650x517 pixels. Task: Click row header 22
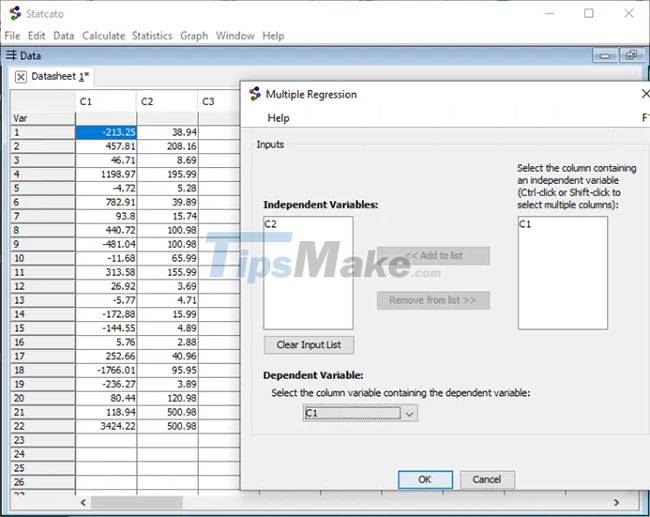coord(43,426)
